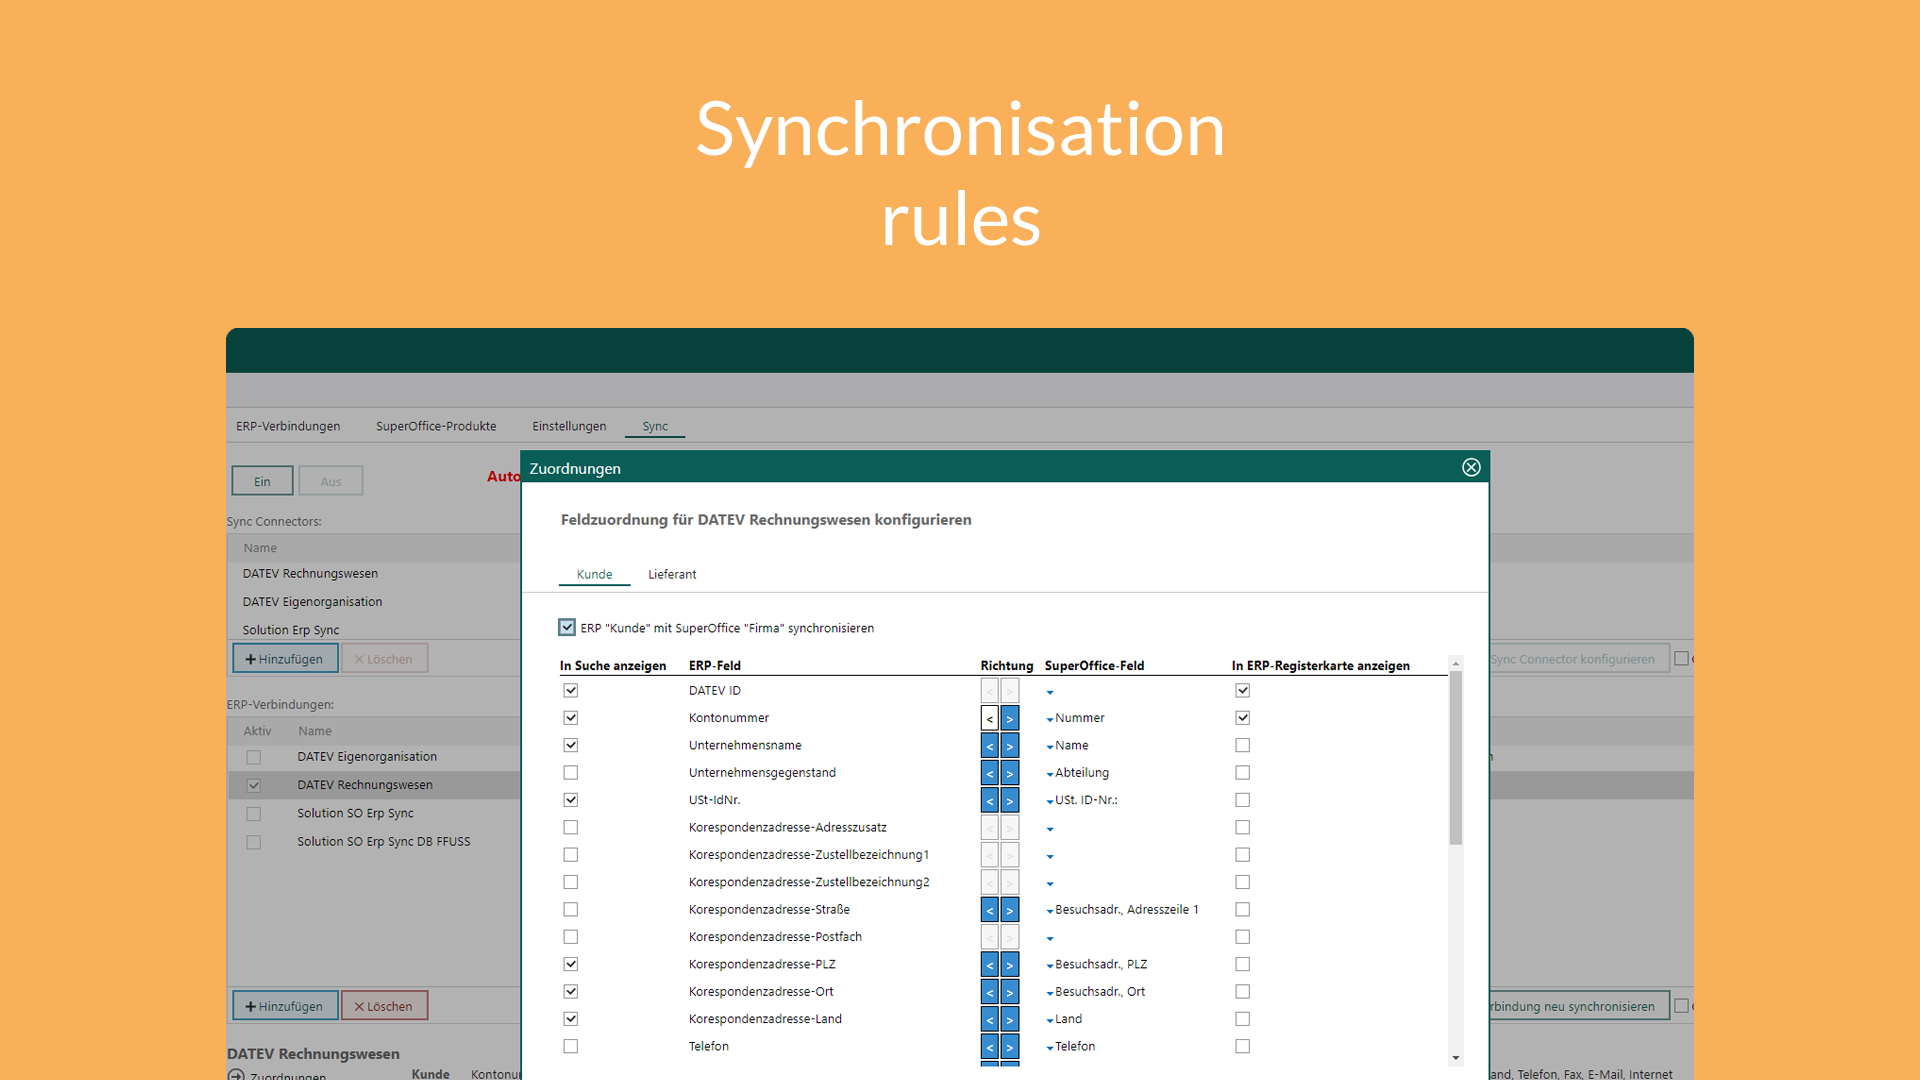Image resolution: width=1920 pixels, height=1080 pixels.
Task: Click left arrow for Korespondenzadresse-PLZ
Action: tap(990, 965)
